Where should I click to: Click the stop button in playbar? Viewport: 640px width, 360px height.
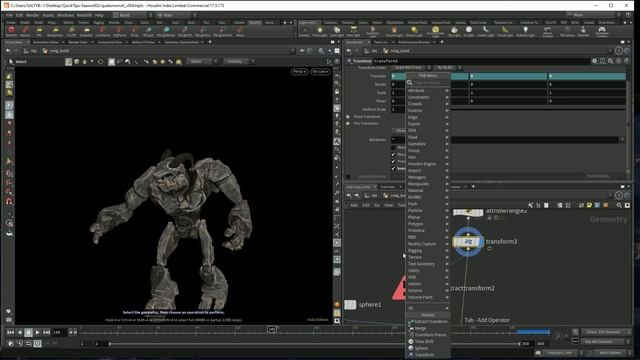[28, 333]
